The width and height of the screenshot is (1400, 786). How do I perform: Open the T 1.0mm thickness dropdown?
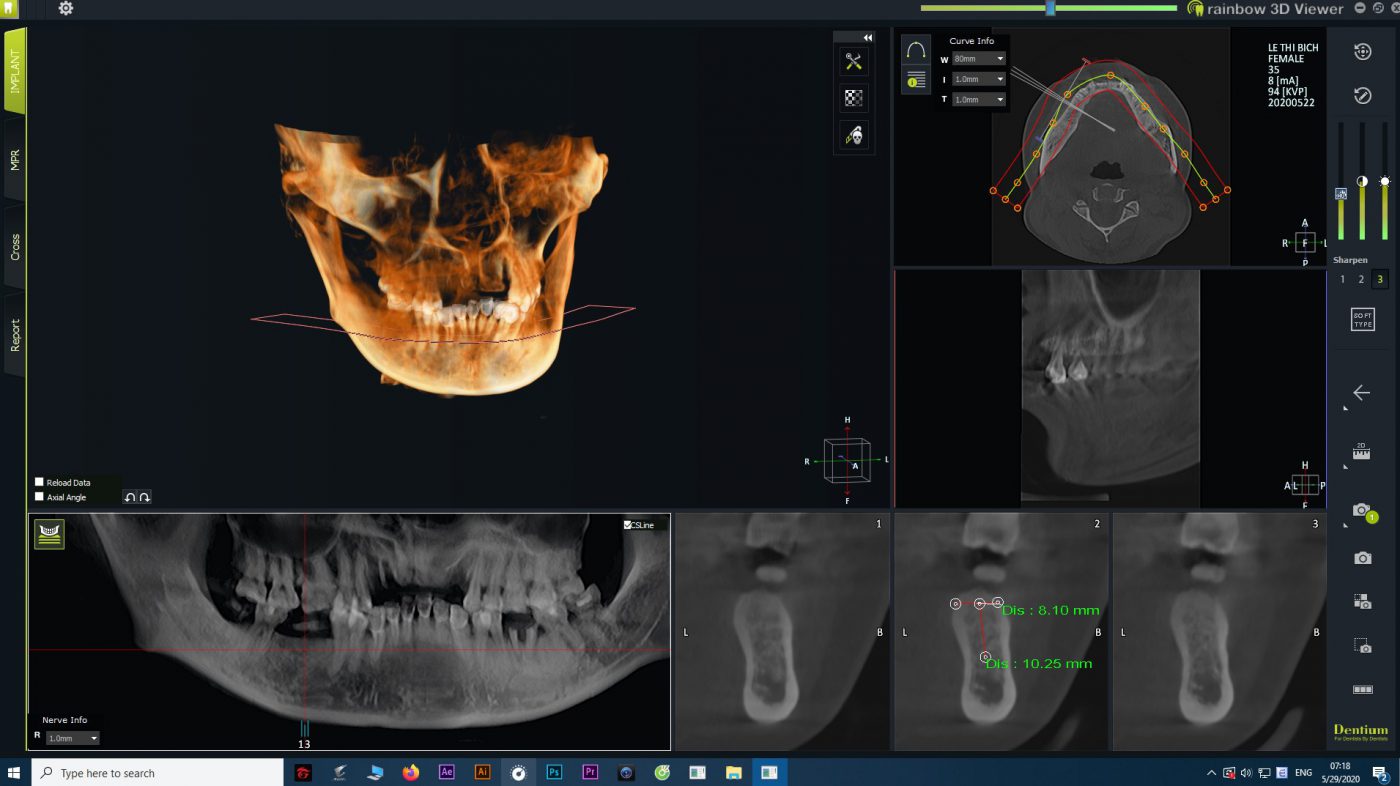pos(979,99)
